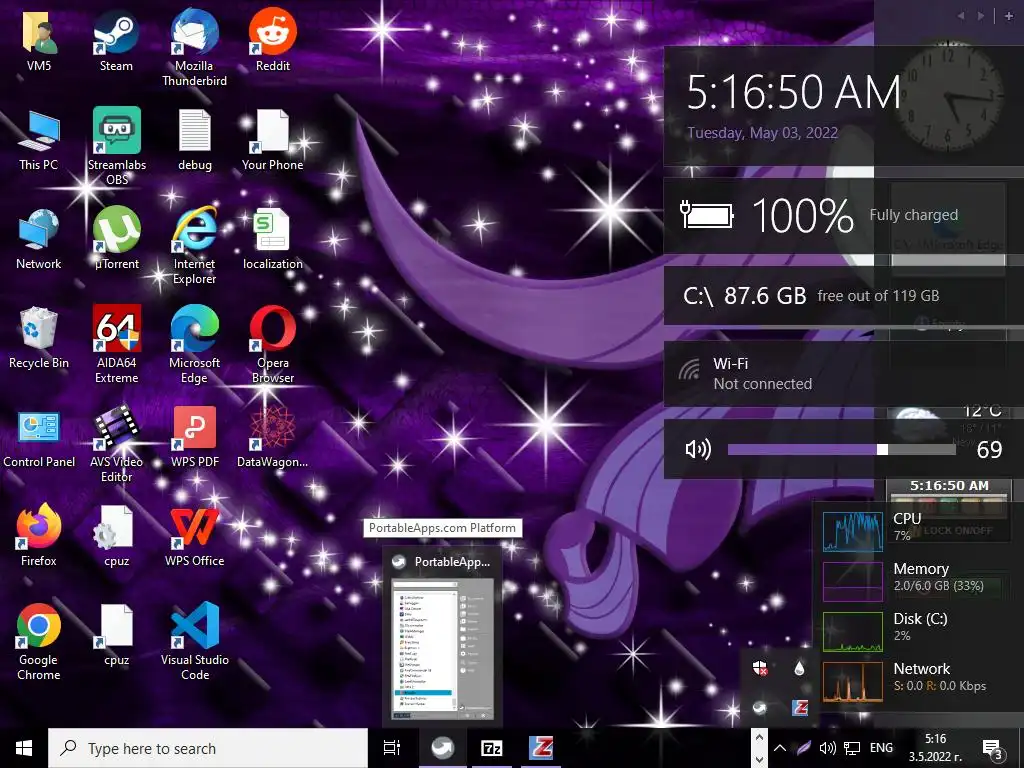Select the debug text file
Screen dimensions: 1024x768
(x=195, y=140)
